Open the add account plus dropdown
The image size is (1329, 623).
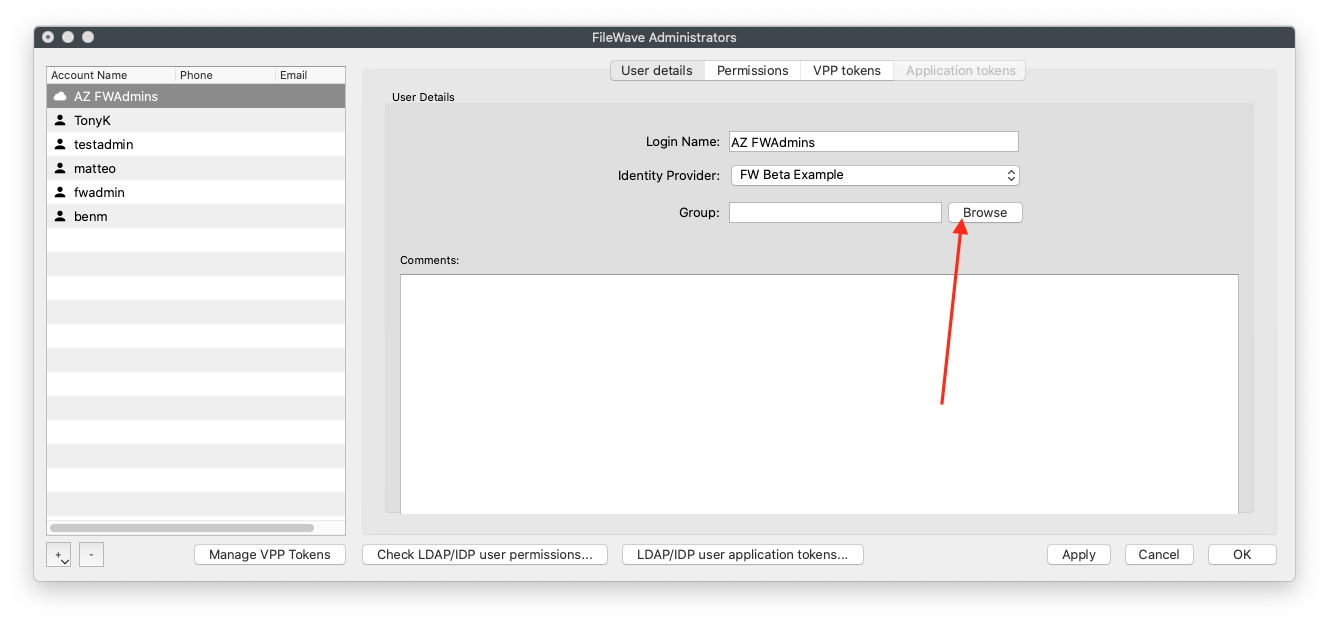59,555
